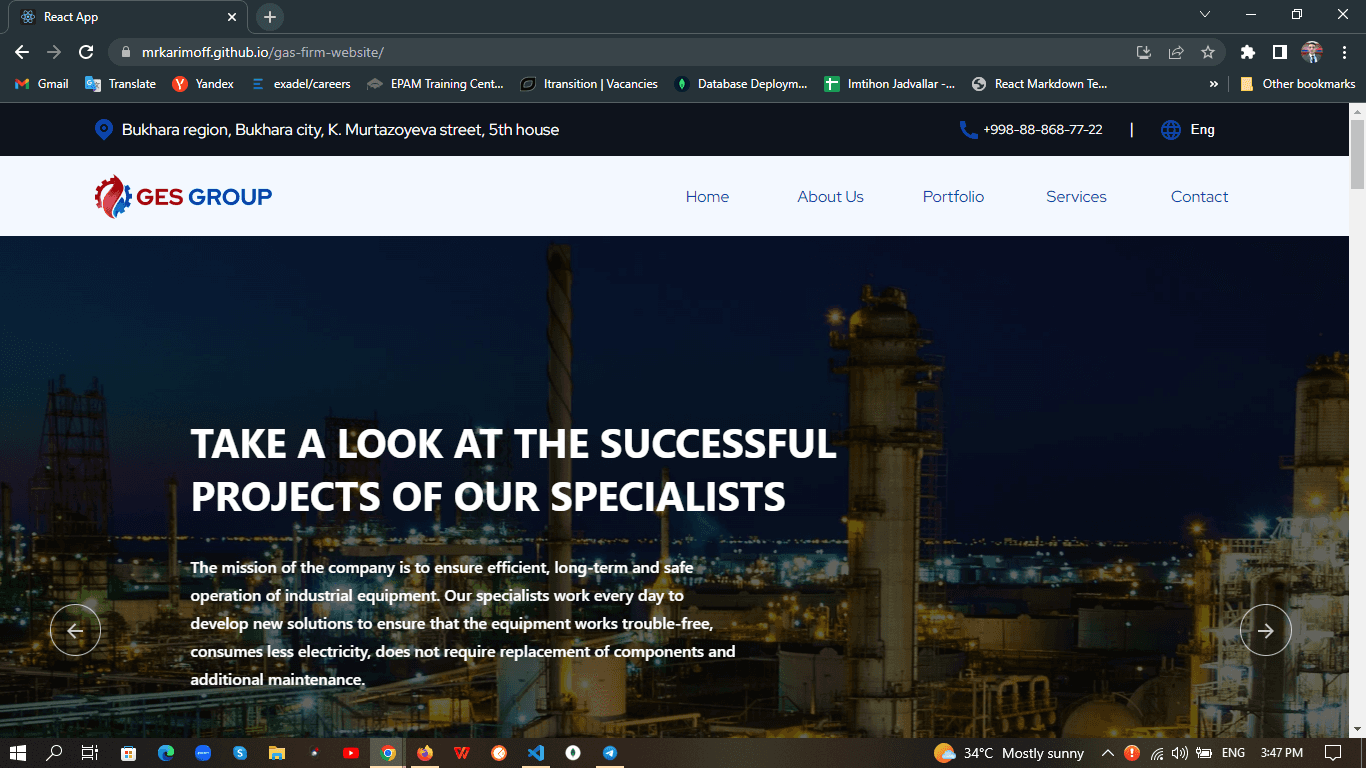Viewport: 1366px width, 768px height.
Task: Open Telegram from the taskbar
Action: coord(610,752)
